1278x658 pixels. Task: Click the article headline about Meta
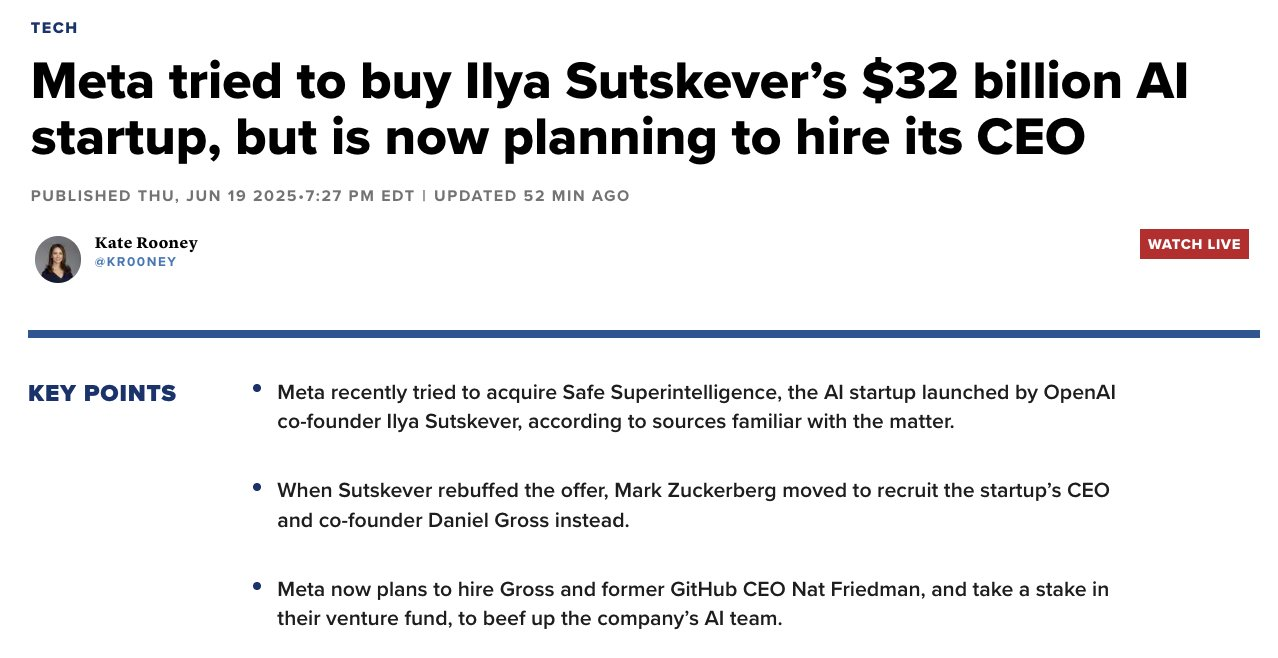610,110
